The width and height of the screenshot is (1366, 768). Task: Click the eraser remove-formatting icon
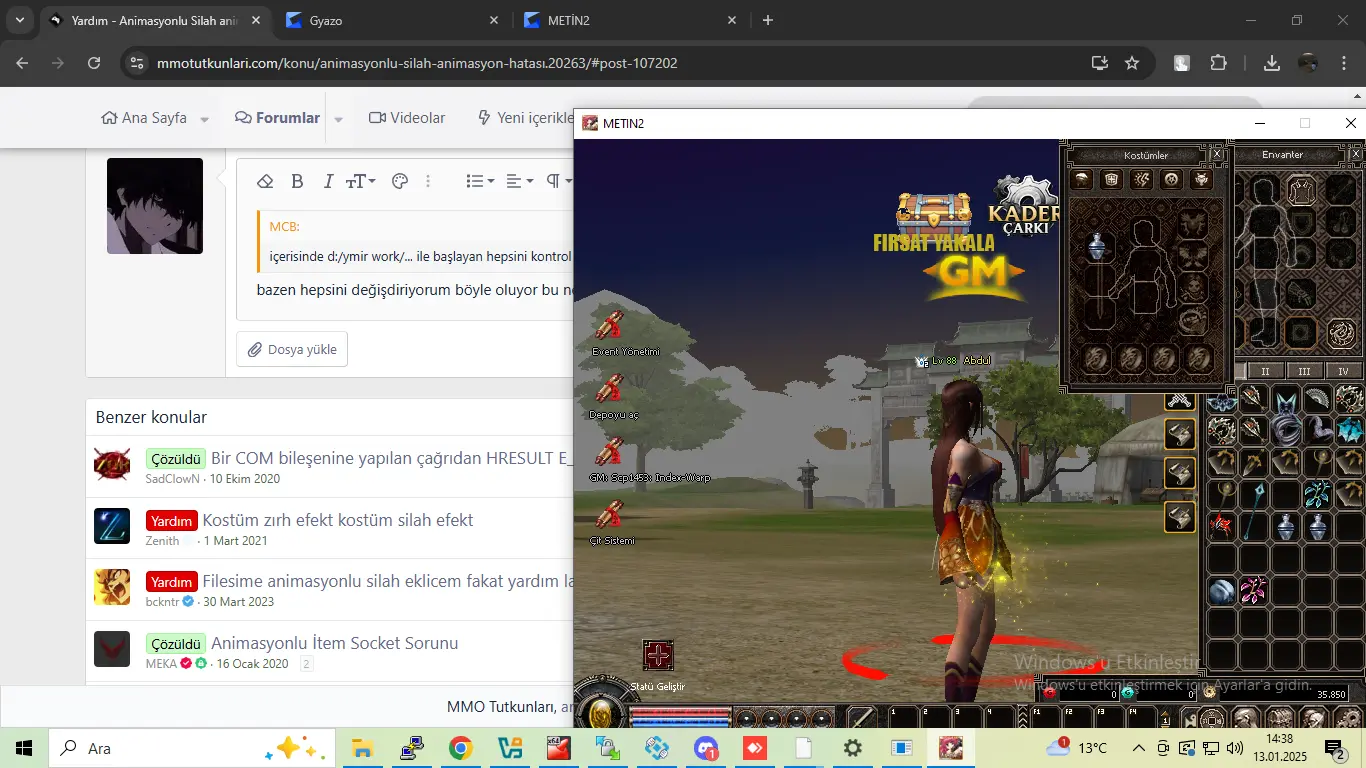[265, 181]
